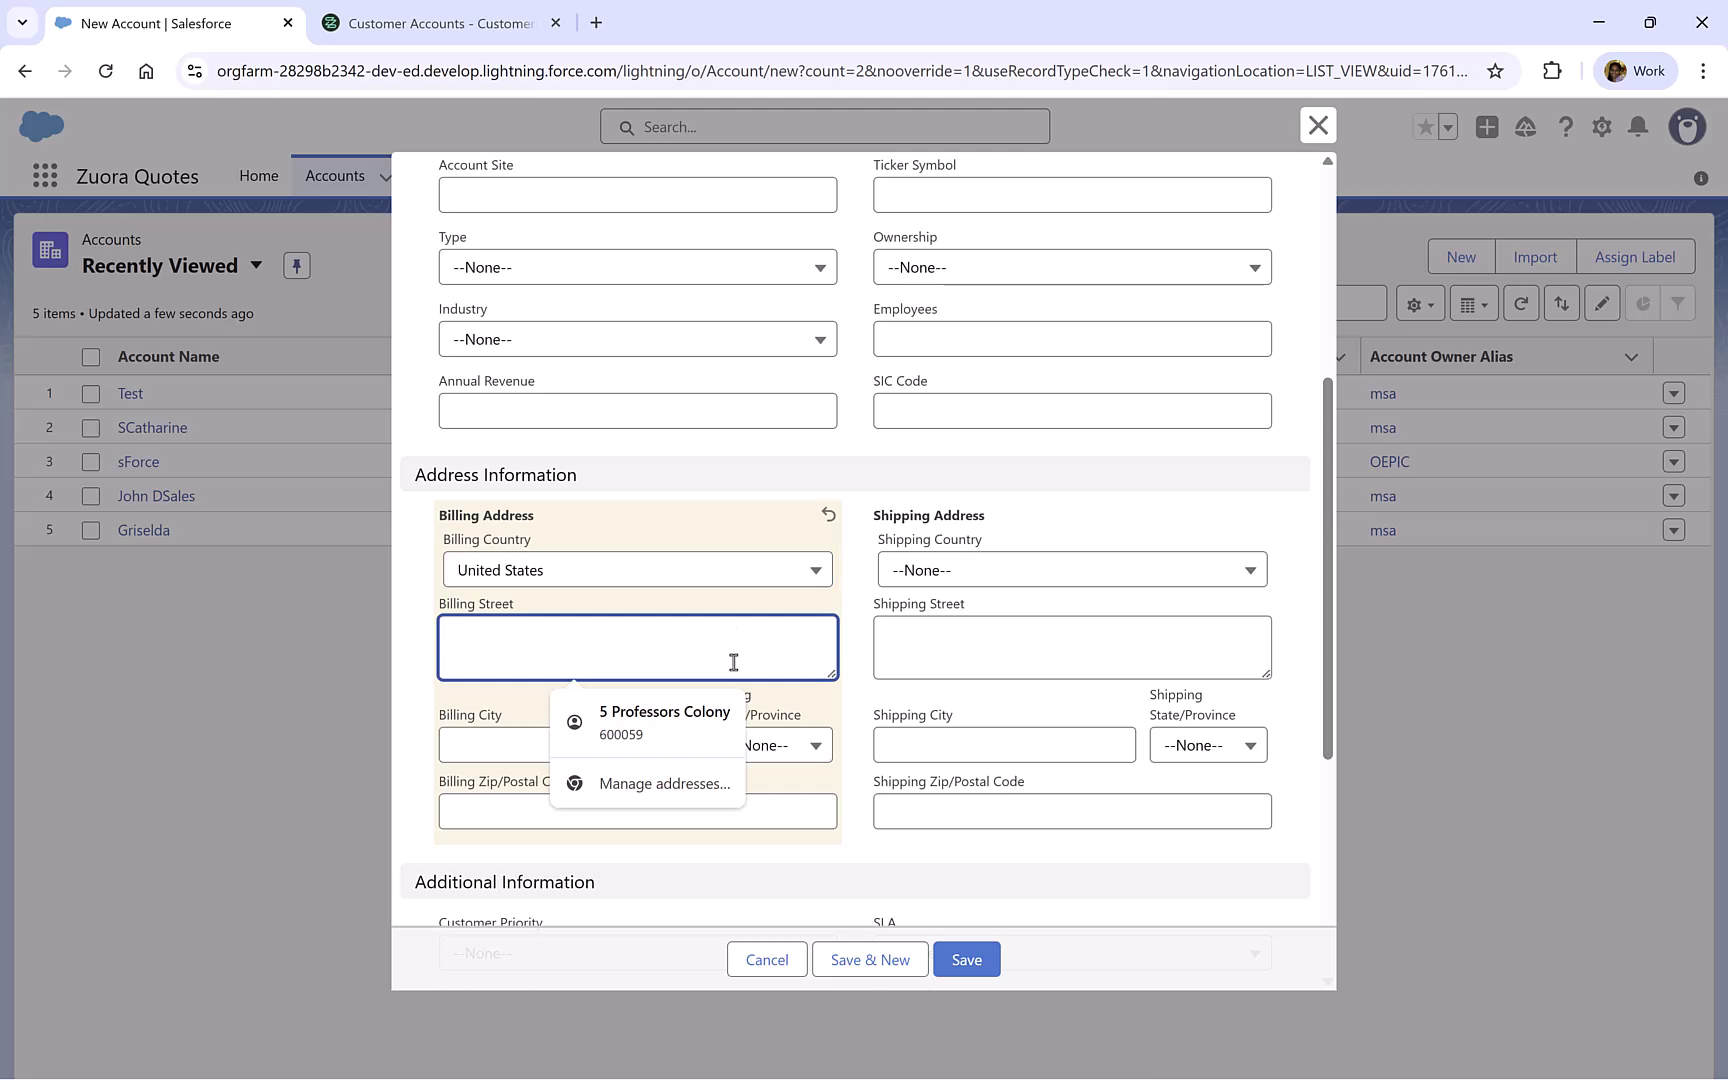Select all accounts with the header checkbox
This screenshot has height=1080, width=1728.
click(x=90, y=356)
